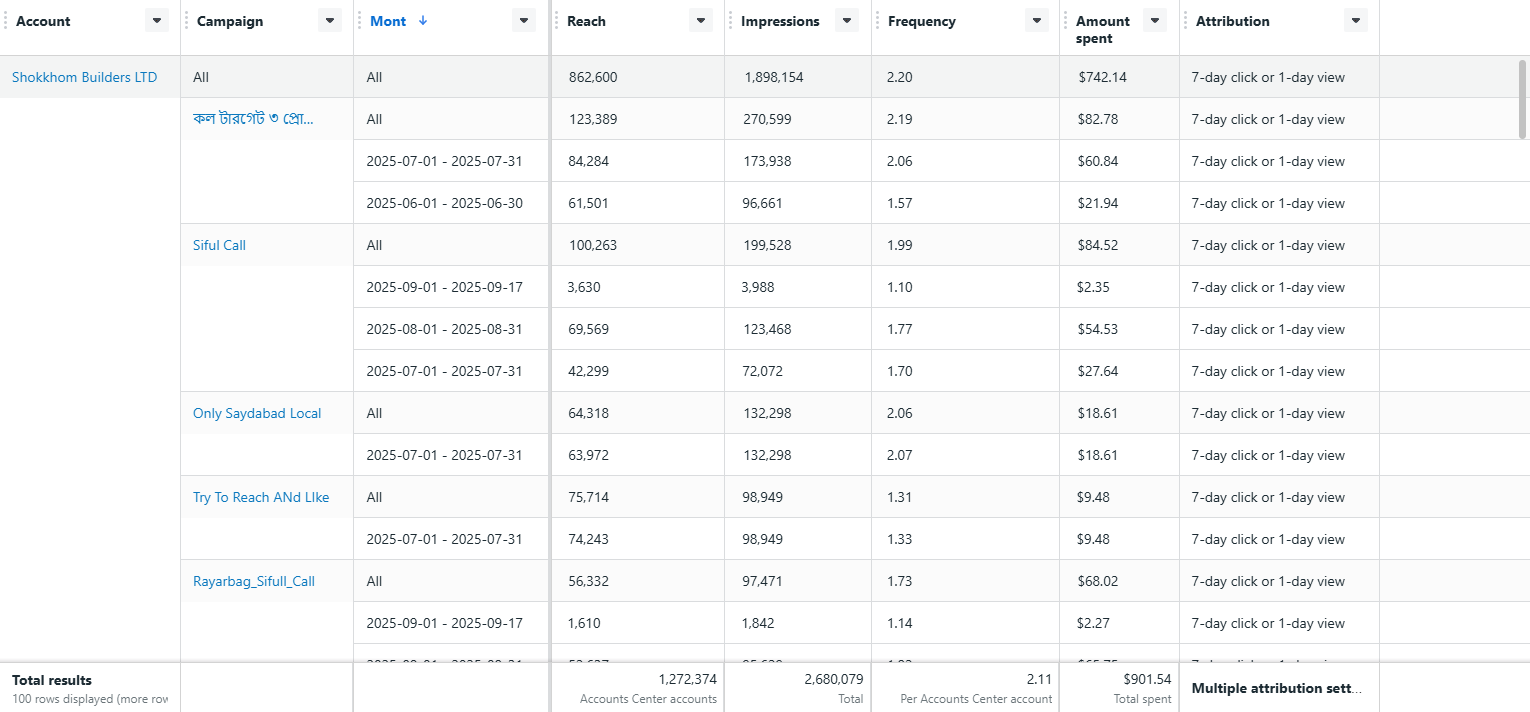Open the Rayarbag_Sifull_Call campaign
The height and width of the screenshot is (712, 1530).
coord(254,580)
